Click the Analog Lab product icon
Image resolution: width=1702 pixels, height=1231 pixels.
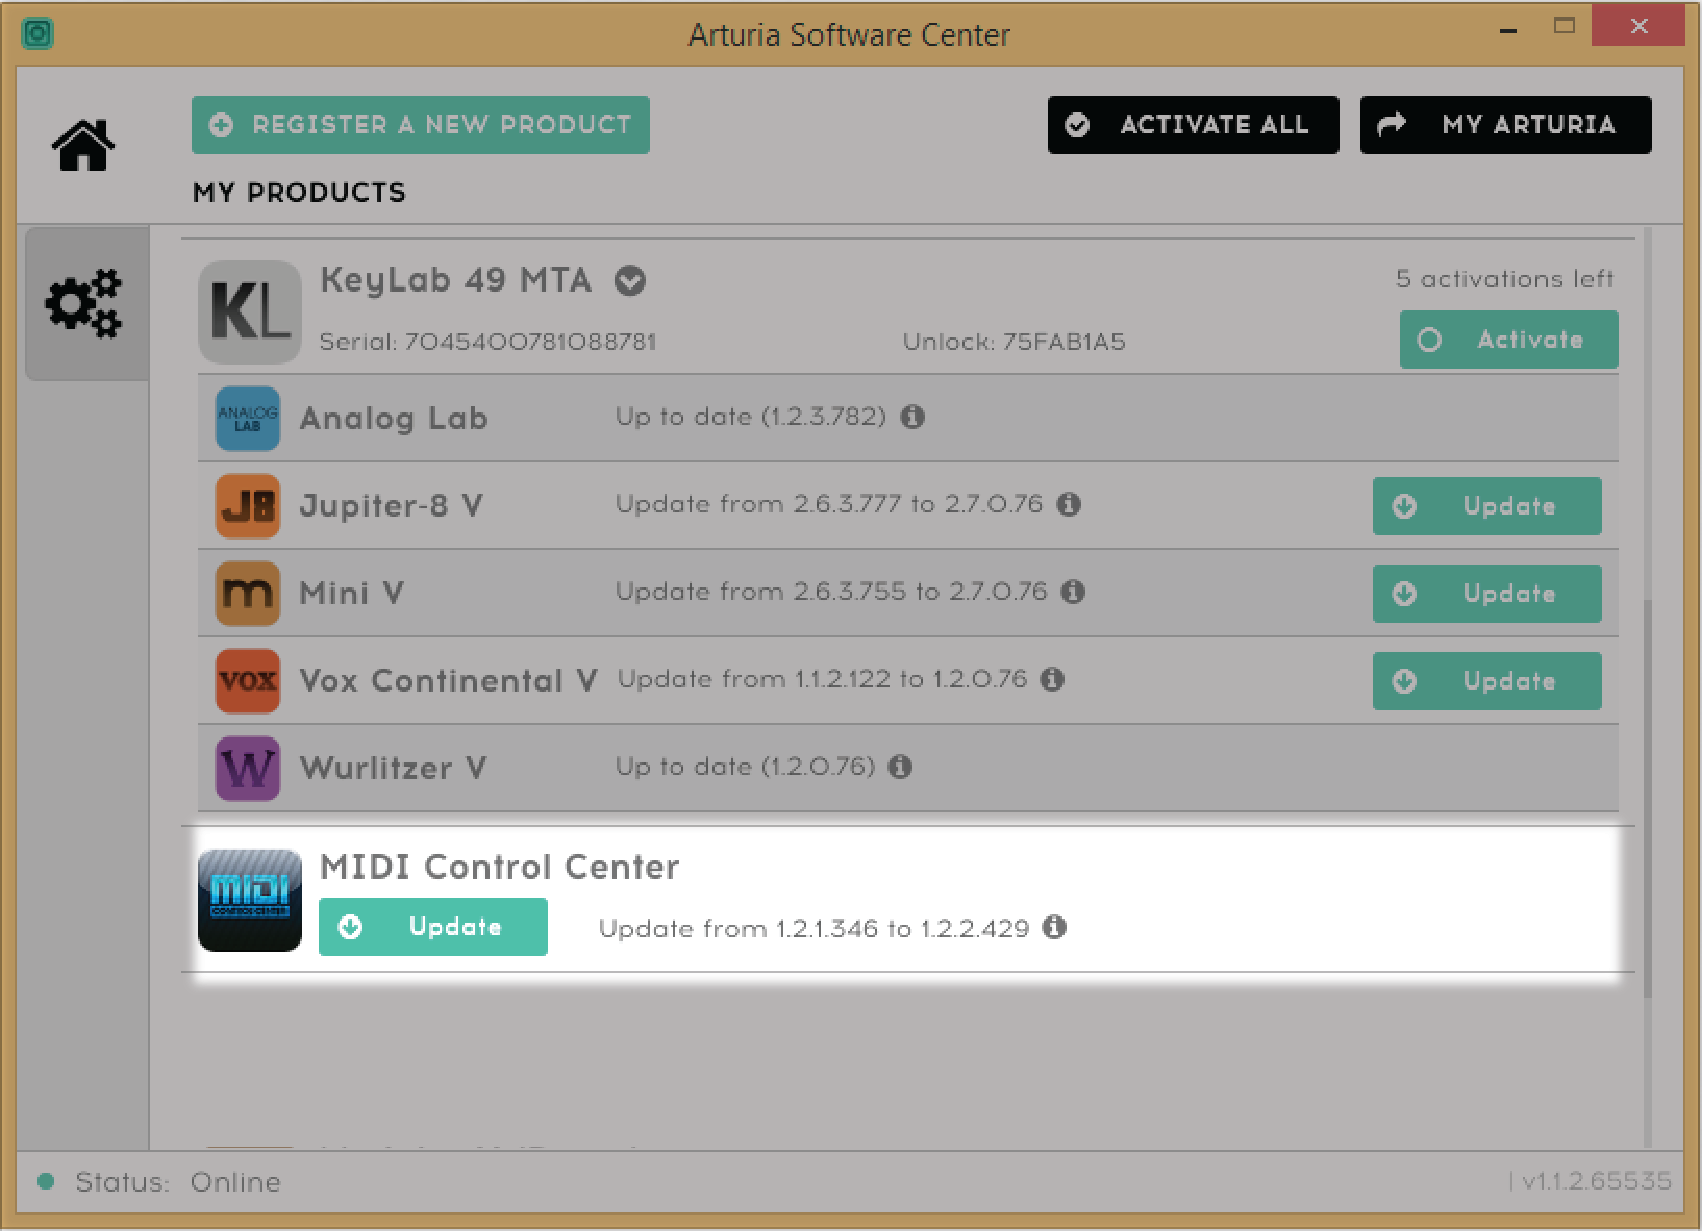pyautogui.click(x=248, y=418)
